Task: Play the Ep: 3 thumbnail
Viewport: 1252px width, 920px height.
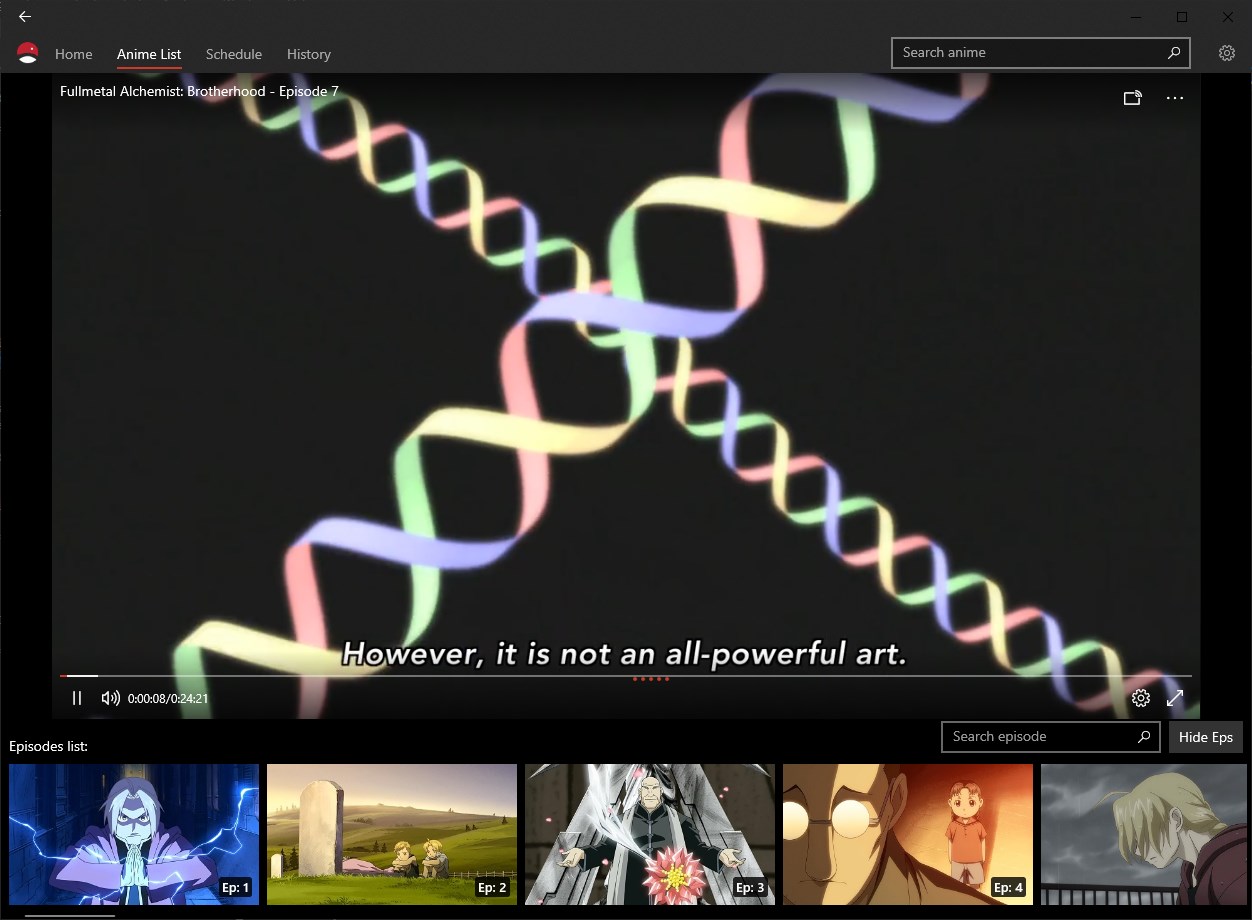Action: coord(650,834)
